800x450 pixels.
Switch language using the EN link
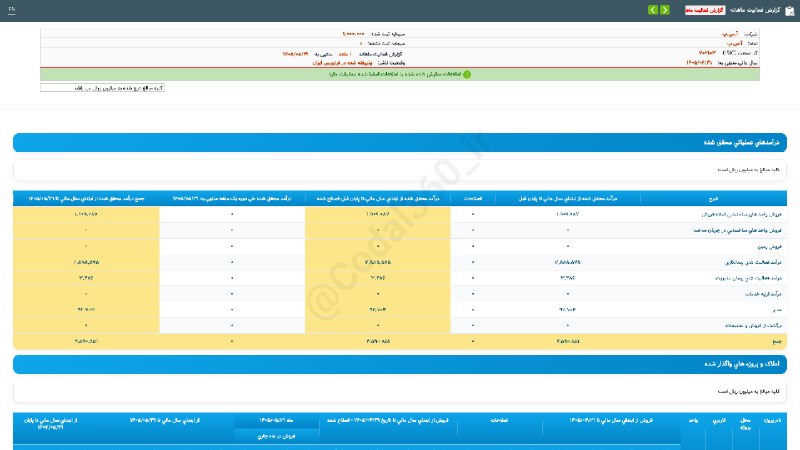(x=12, y=10)
